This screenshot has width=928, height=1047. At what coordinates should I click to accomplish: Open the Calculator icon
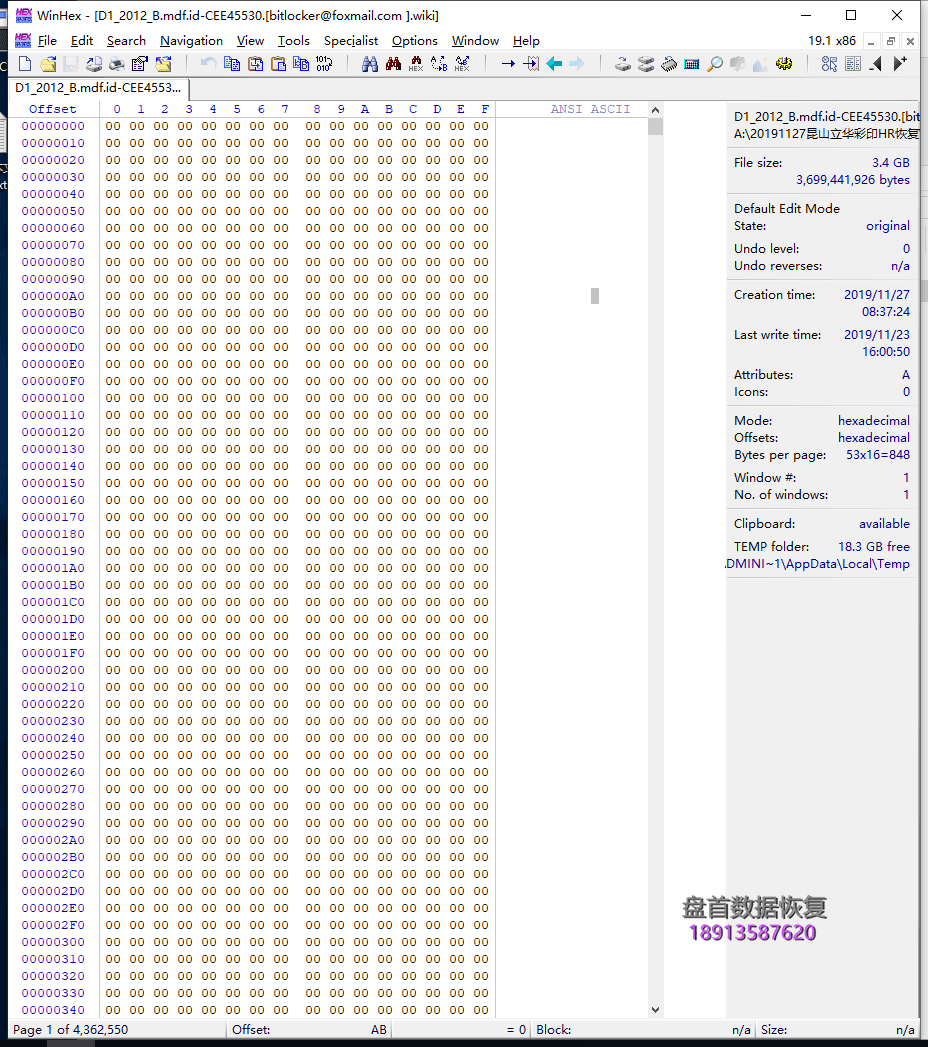(692, 64)
